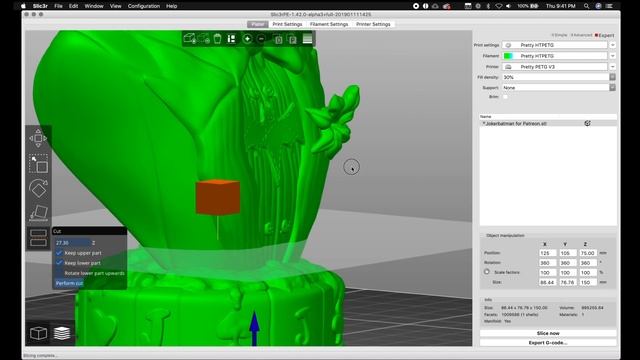This screenshot has height=360, width=640.
Task: Click the Size Z input field
Action: [587, 282]
